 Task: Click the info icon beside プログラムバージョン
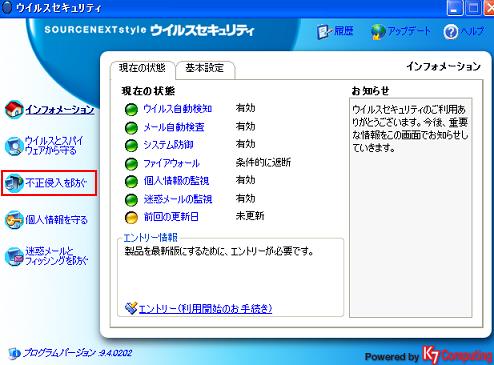click(14, 353)
